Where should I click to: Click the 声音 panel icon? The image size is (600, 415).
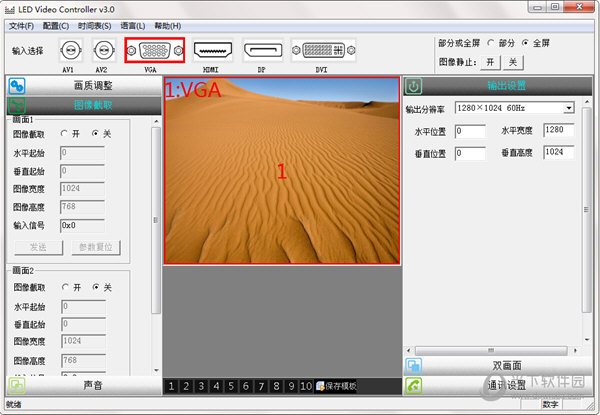[x=17, y=386]
